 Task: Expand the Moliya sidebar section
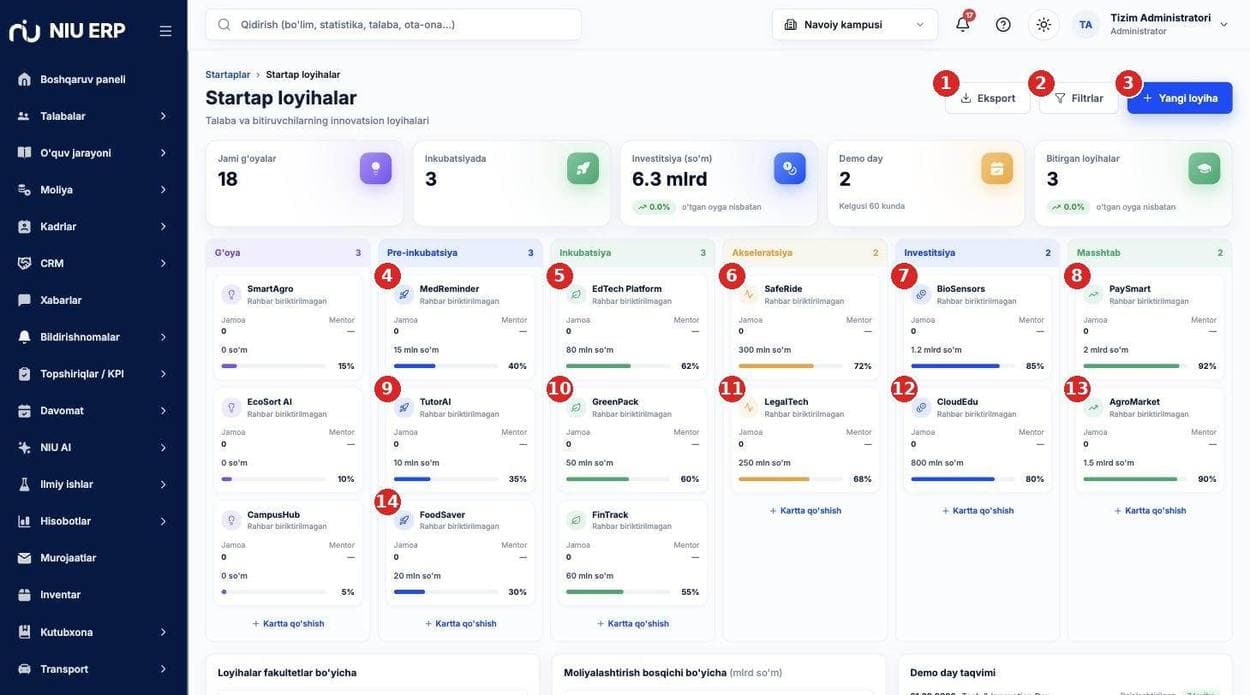point(93,189)
